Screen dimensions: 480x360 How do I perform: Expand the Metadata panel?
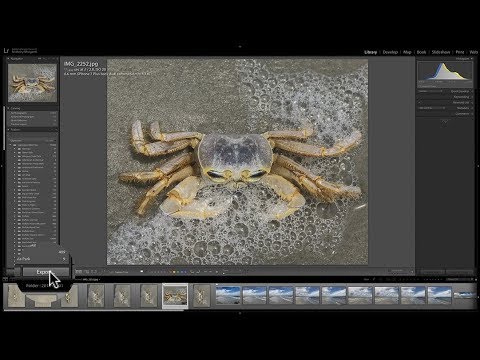[472, 108]
